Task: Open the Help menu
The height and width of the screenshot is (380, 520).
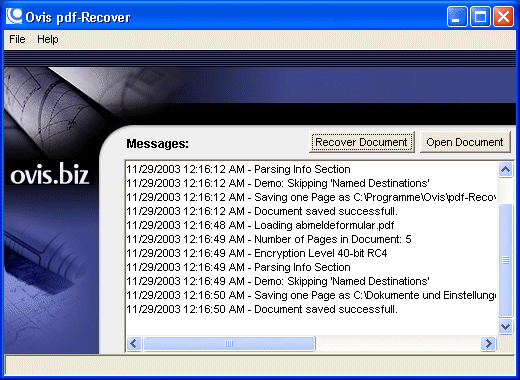Action: click(x=48, y=39)
